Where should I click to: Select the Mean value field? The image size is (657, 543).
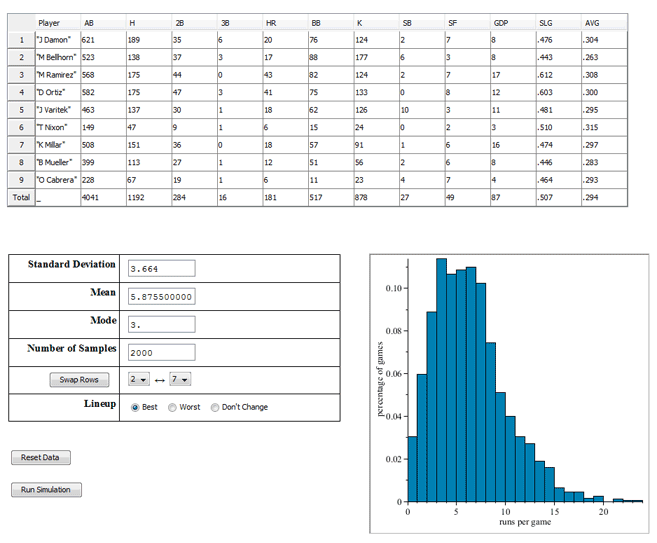[x=161, y=297]
